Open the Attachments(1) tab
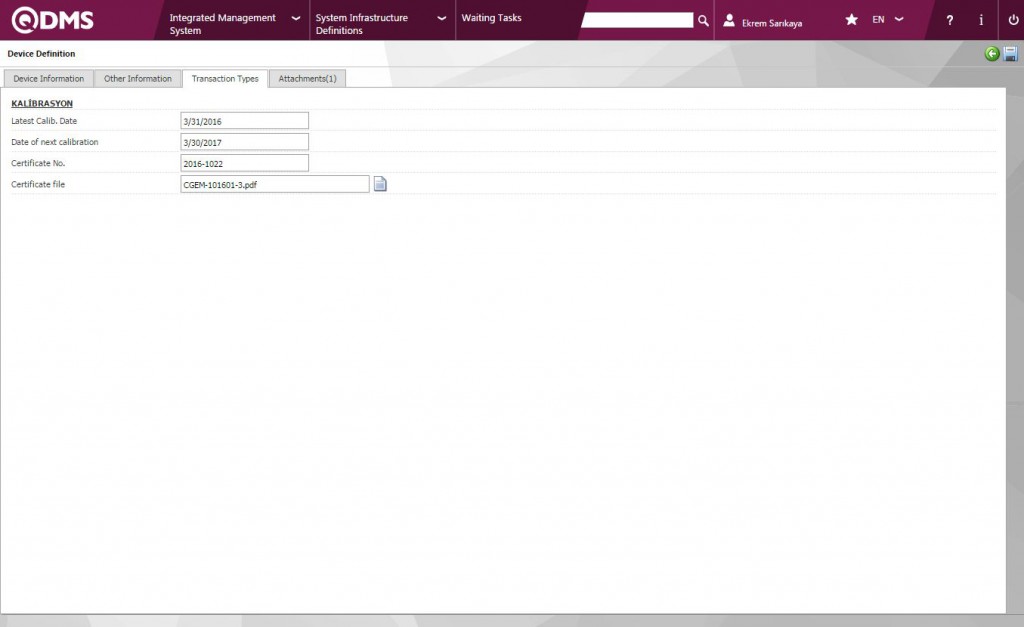 click(x=307, y=79)
